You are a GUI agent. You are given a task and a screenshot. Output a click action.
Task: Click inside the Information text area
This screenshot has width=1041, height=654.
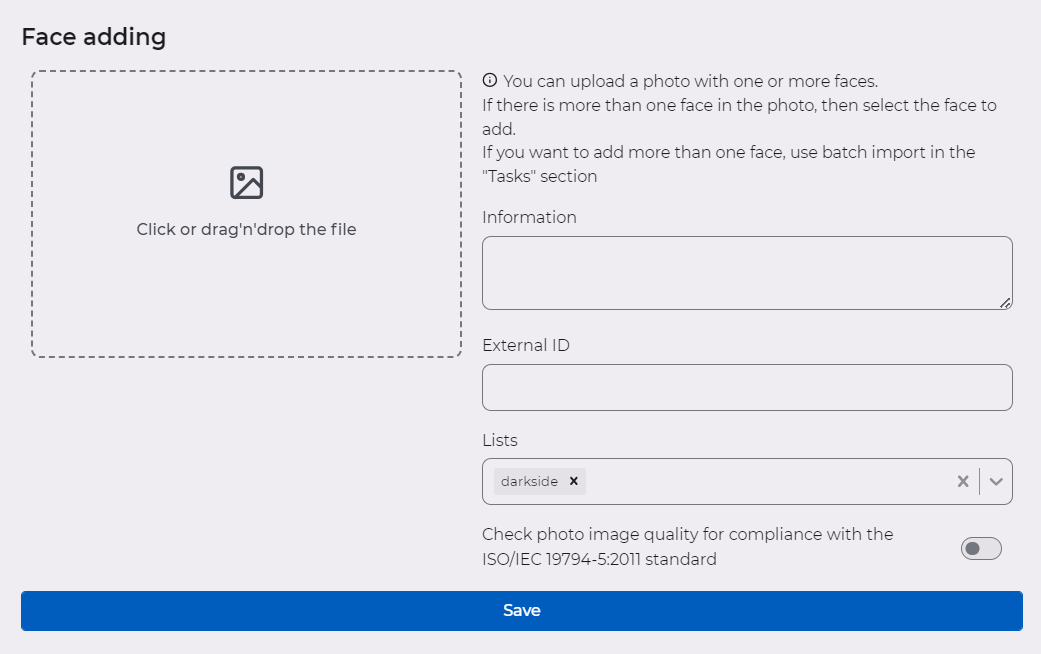747,272
